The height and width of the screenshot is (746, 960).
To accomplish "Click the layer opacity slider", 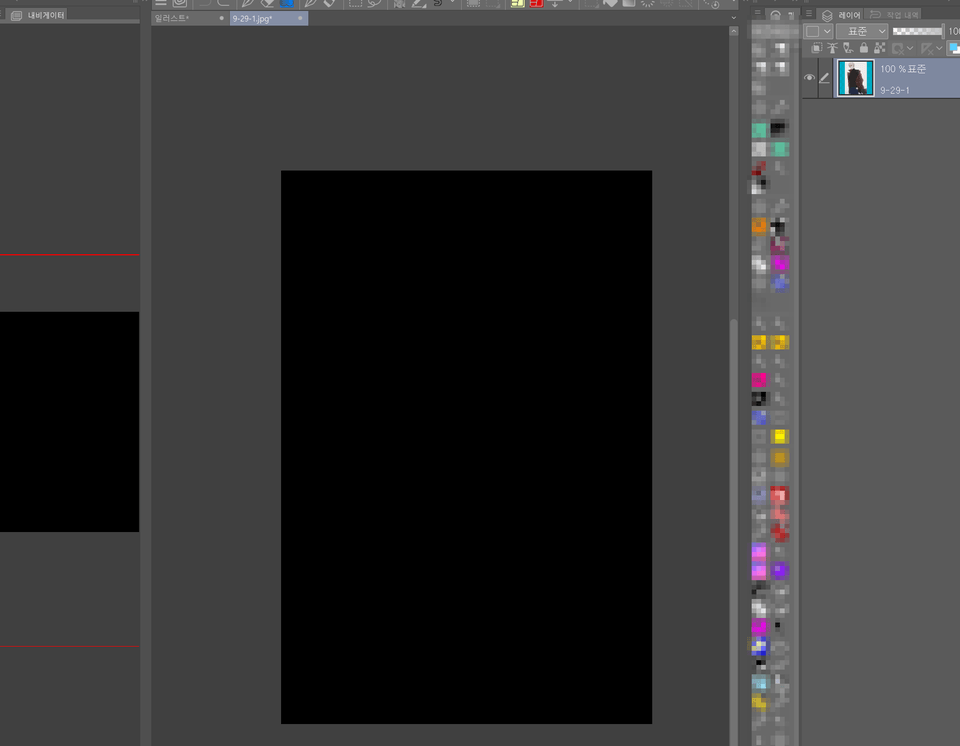I will pos(917,32).
